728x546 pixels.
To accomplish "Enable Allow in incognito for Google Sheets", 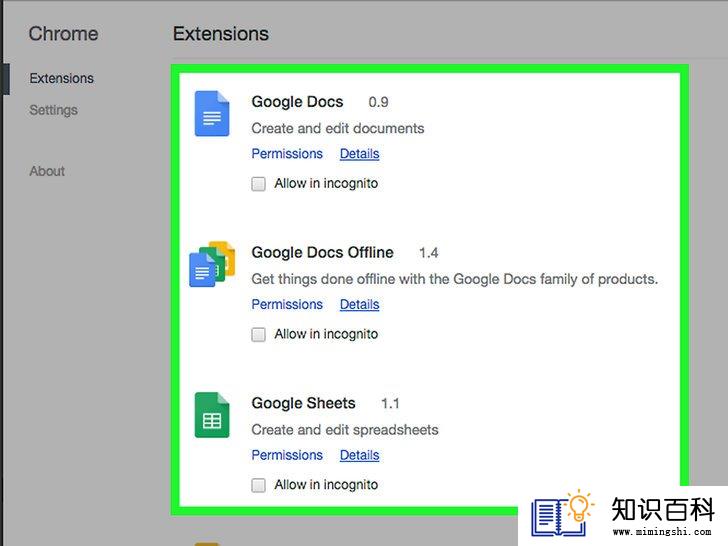I will click(258, 485).
